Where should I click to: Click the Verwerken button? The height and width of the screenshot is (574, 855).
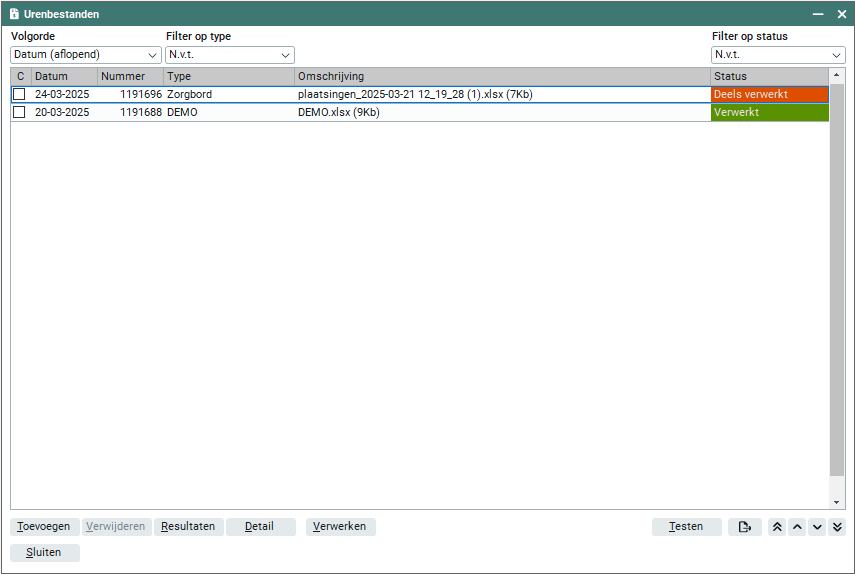click(x=340, y=527)
